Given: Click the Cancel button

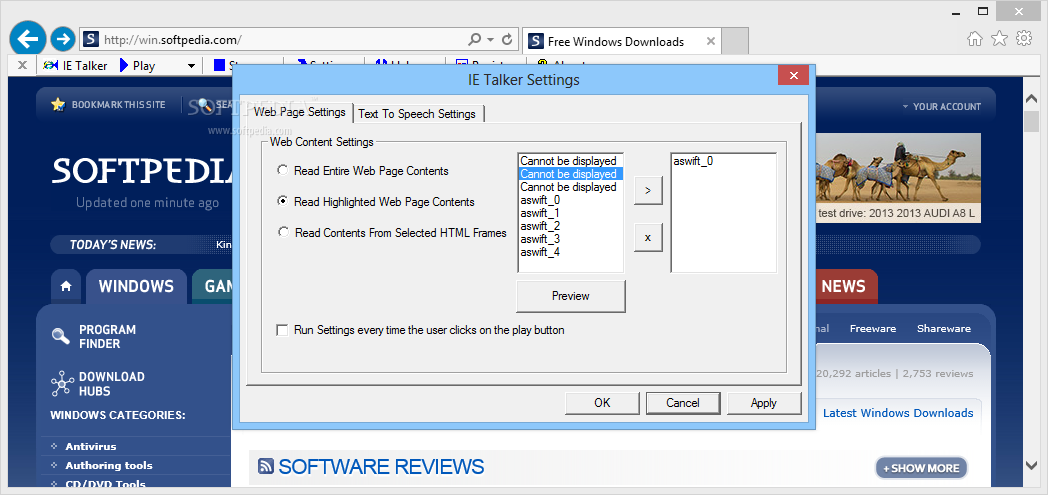Looking at the screenshot, I should [683, 403].
